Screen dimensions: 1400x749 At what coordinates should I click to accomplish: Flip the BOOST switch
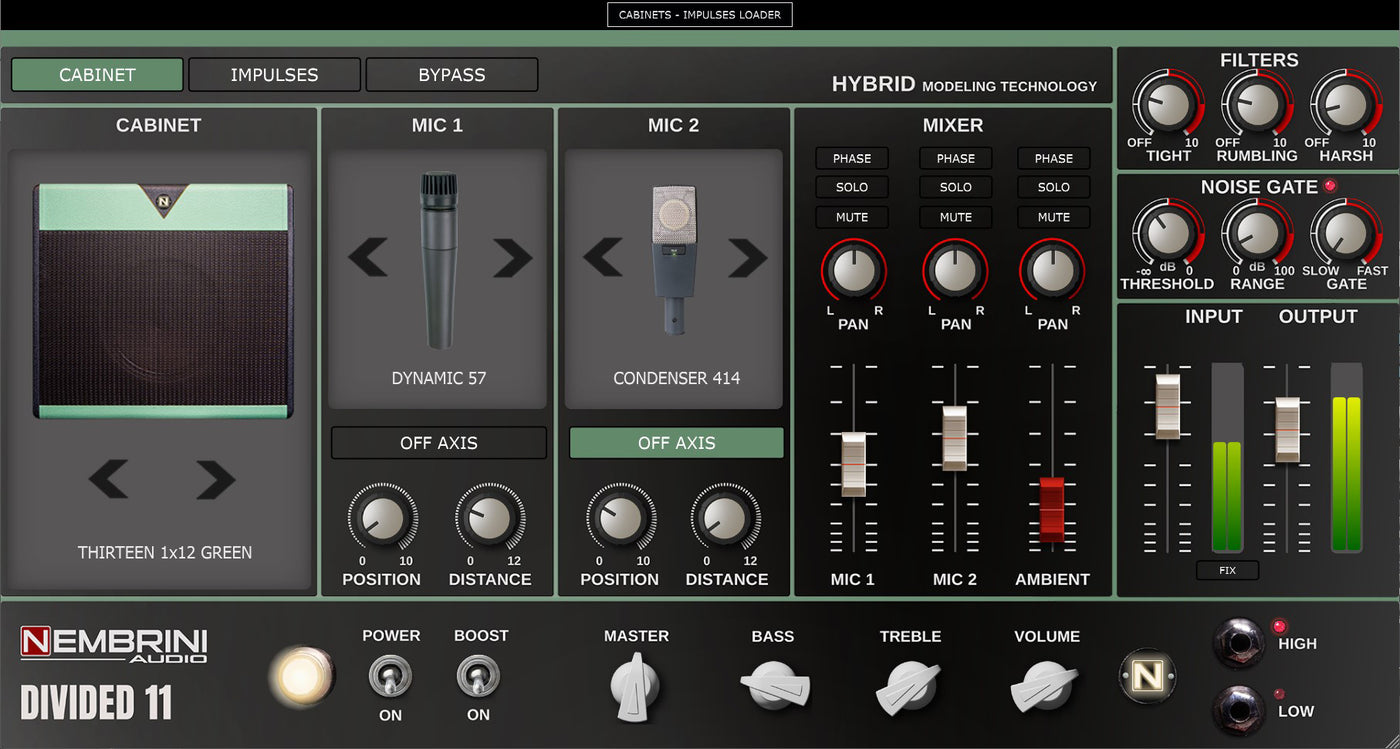[478, 677]
